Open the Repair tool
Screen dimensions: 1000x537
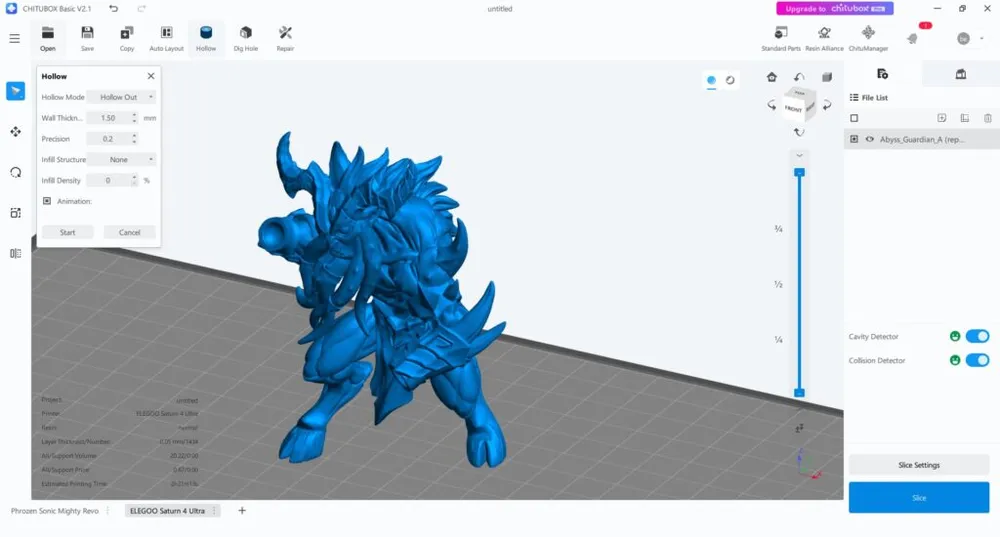[285, 38]
